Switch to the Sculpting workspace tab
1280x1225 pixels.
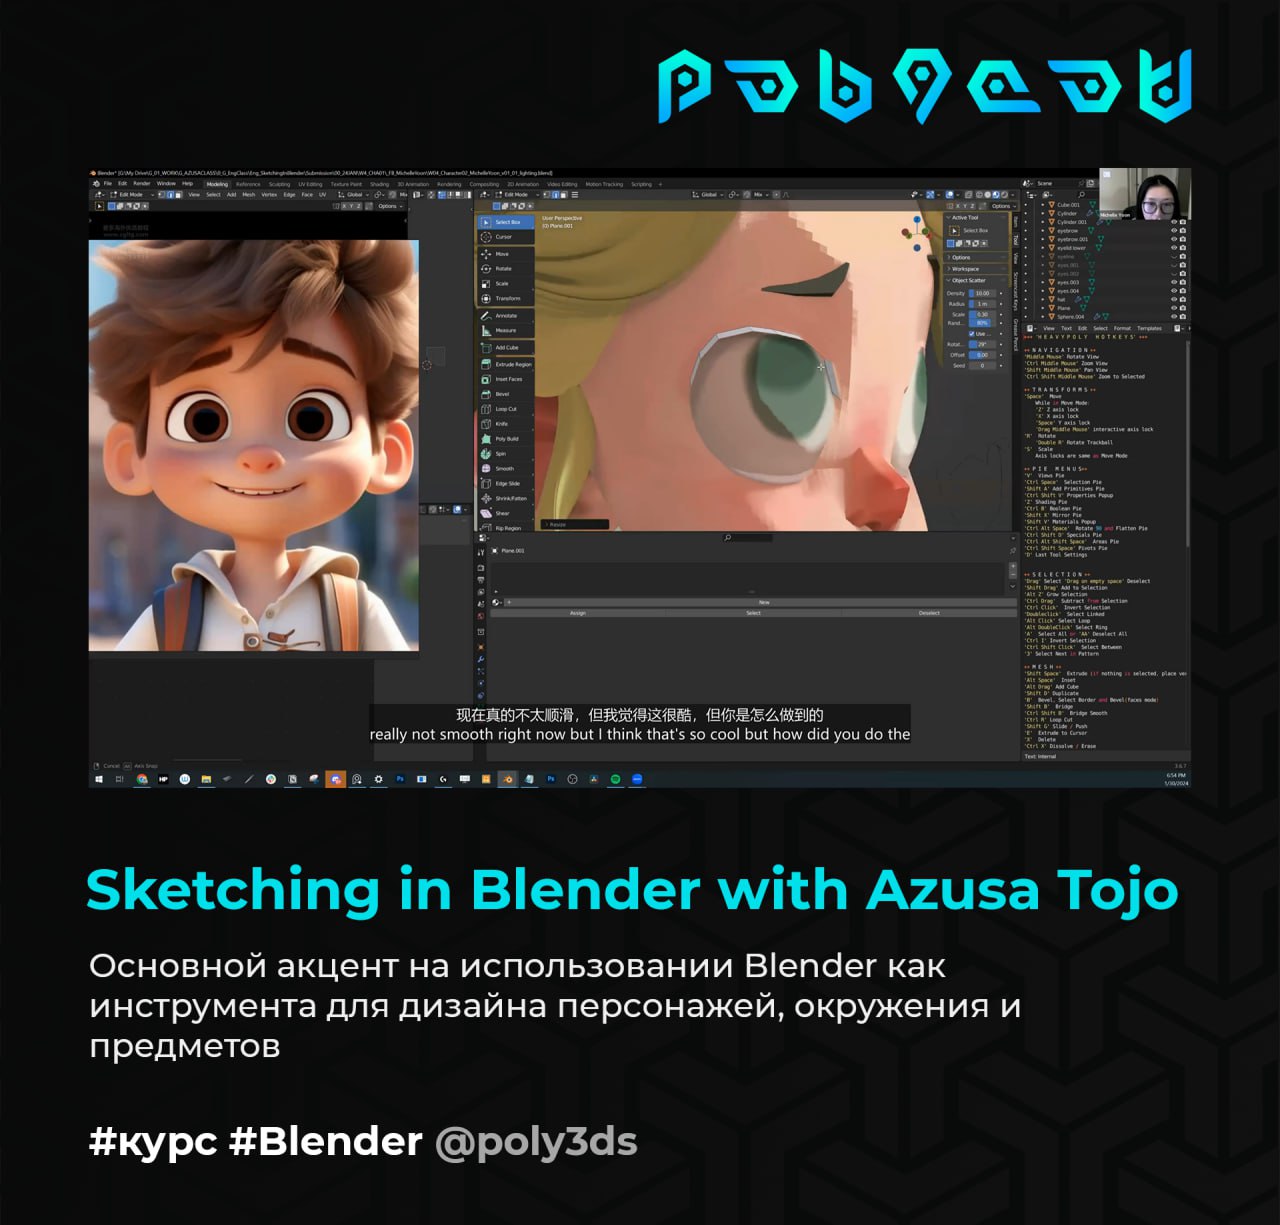[279, 184]
